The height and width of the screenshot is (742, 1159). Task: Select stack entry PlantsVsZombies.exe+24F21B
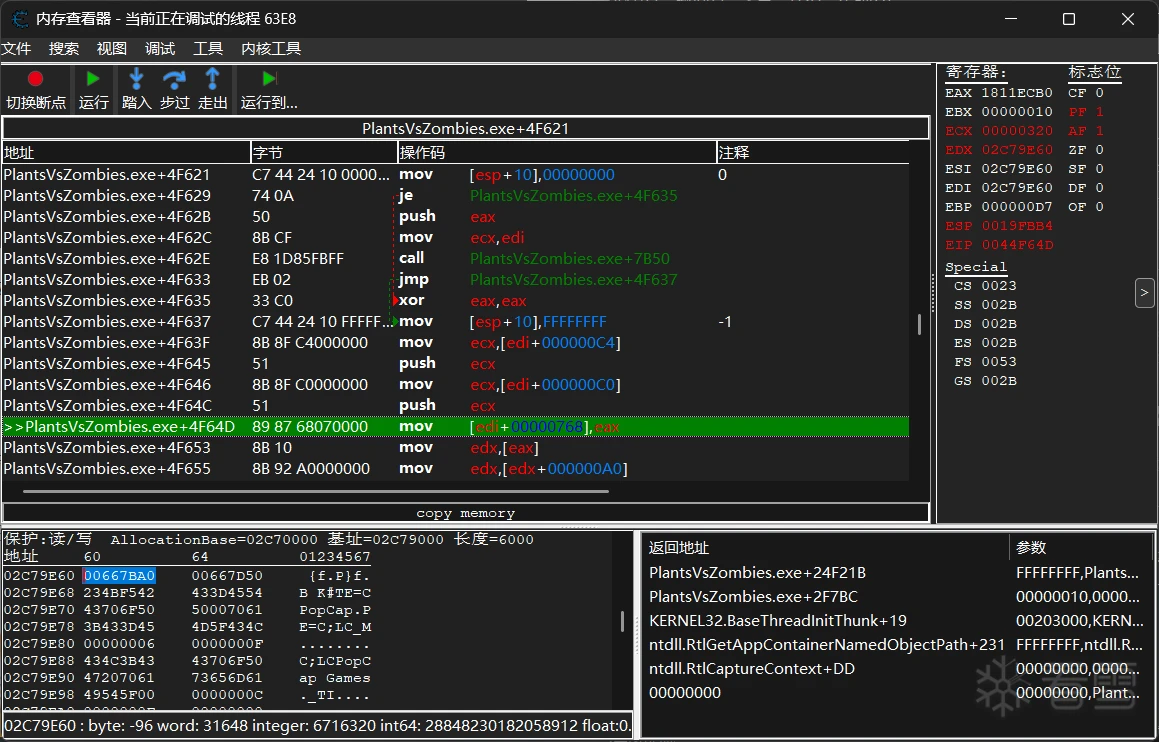pyautogui.click(x=757, y=573)
